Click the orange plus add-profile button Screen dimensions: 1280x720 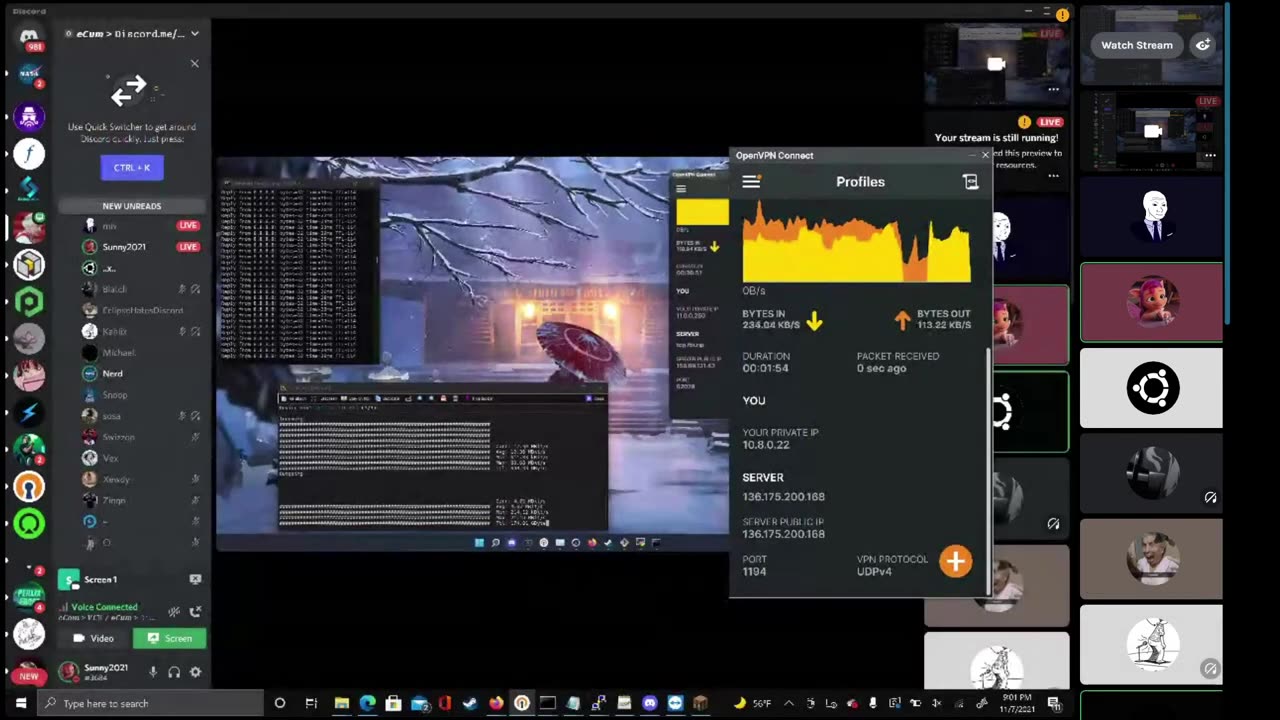click(x=955, y=561)
